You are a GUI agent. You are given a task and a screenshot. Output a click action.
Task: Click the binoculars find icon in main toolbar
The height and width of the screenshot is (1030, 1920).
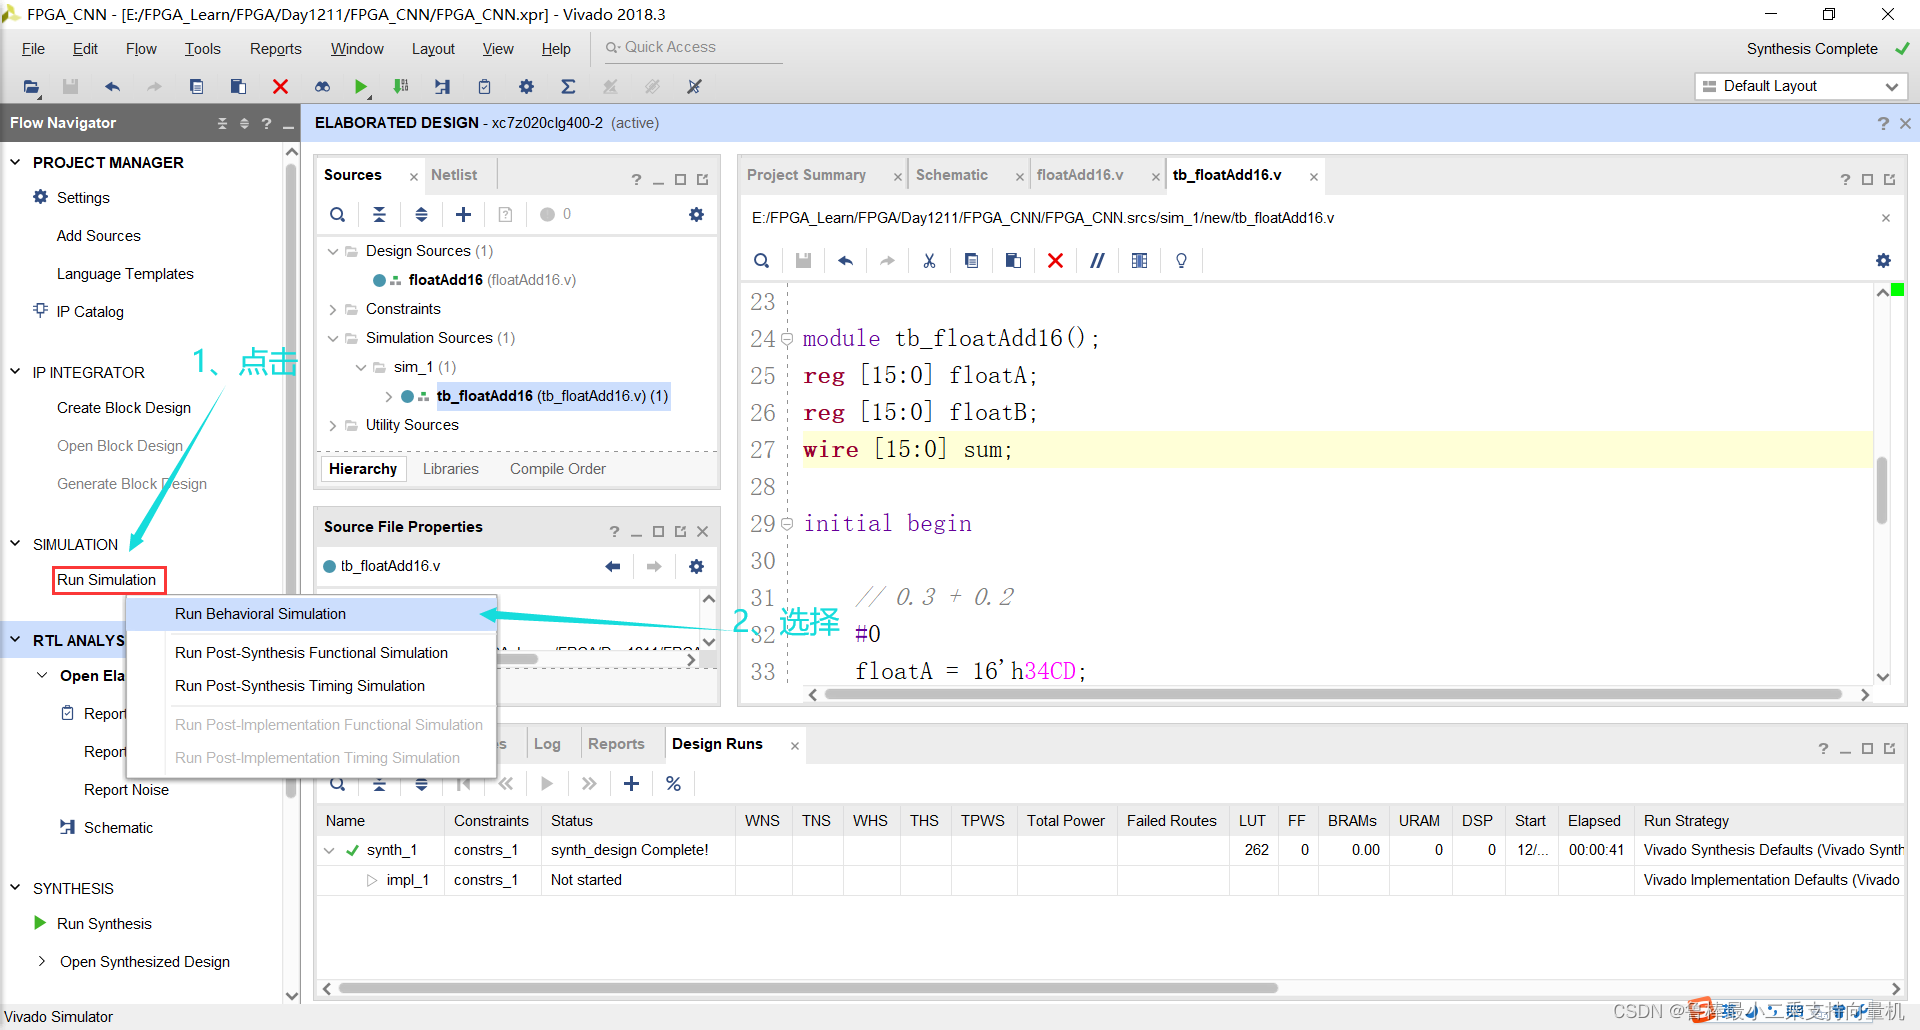tap(322, 87)
